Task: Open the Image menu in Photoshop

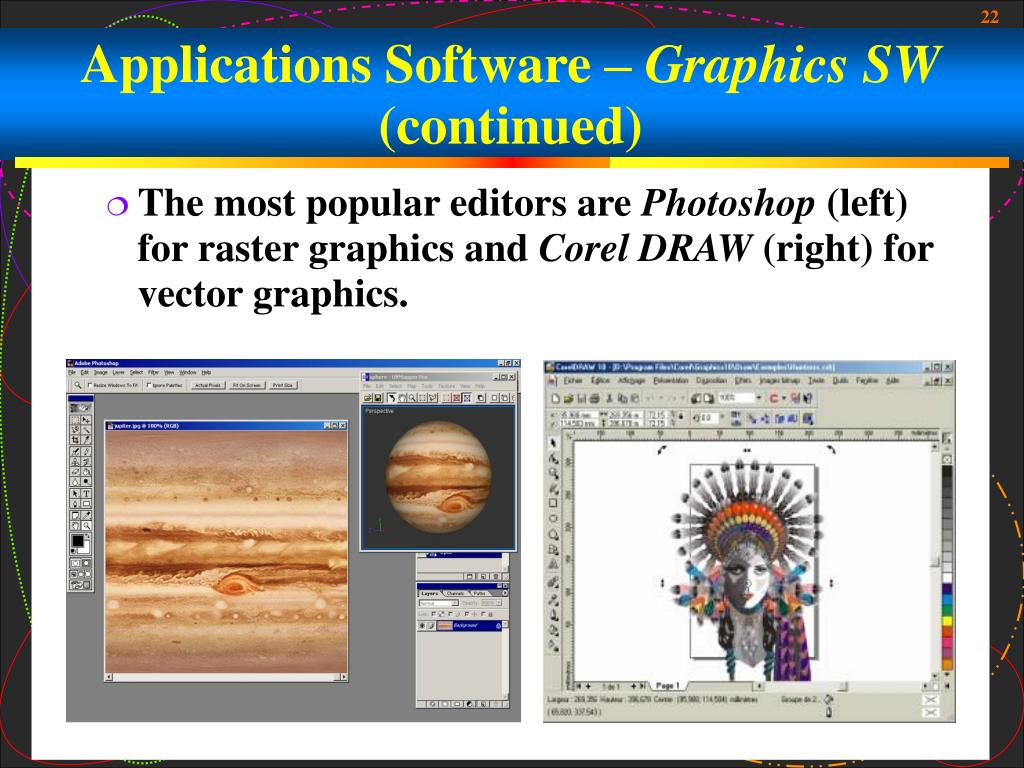Action: [101, 372]
